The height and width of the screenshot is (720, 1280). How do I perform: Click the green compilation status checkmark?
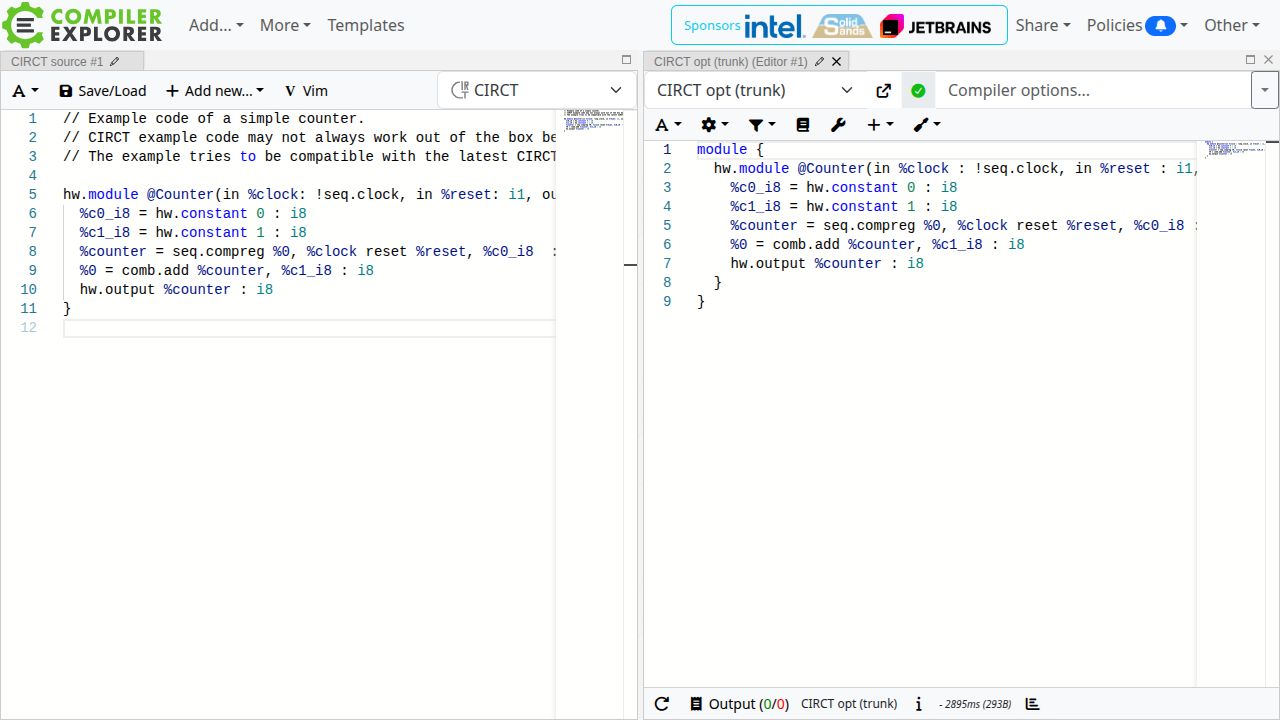918,91
